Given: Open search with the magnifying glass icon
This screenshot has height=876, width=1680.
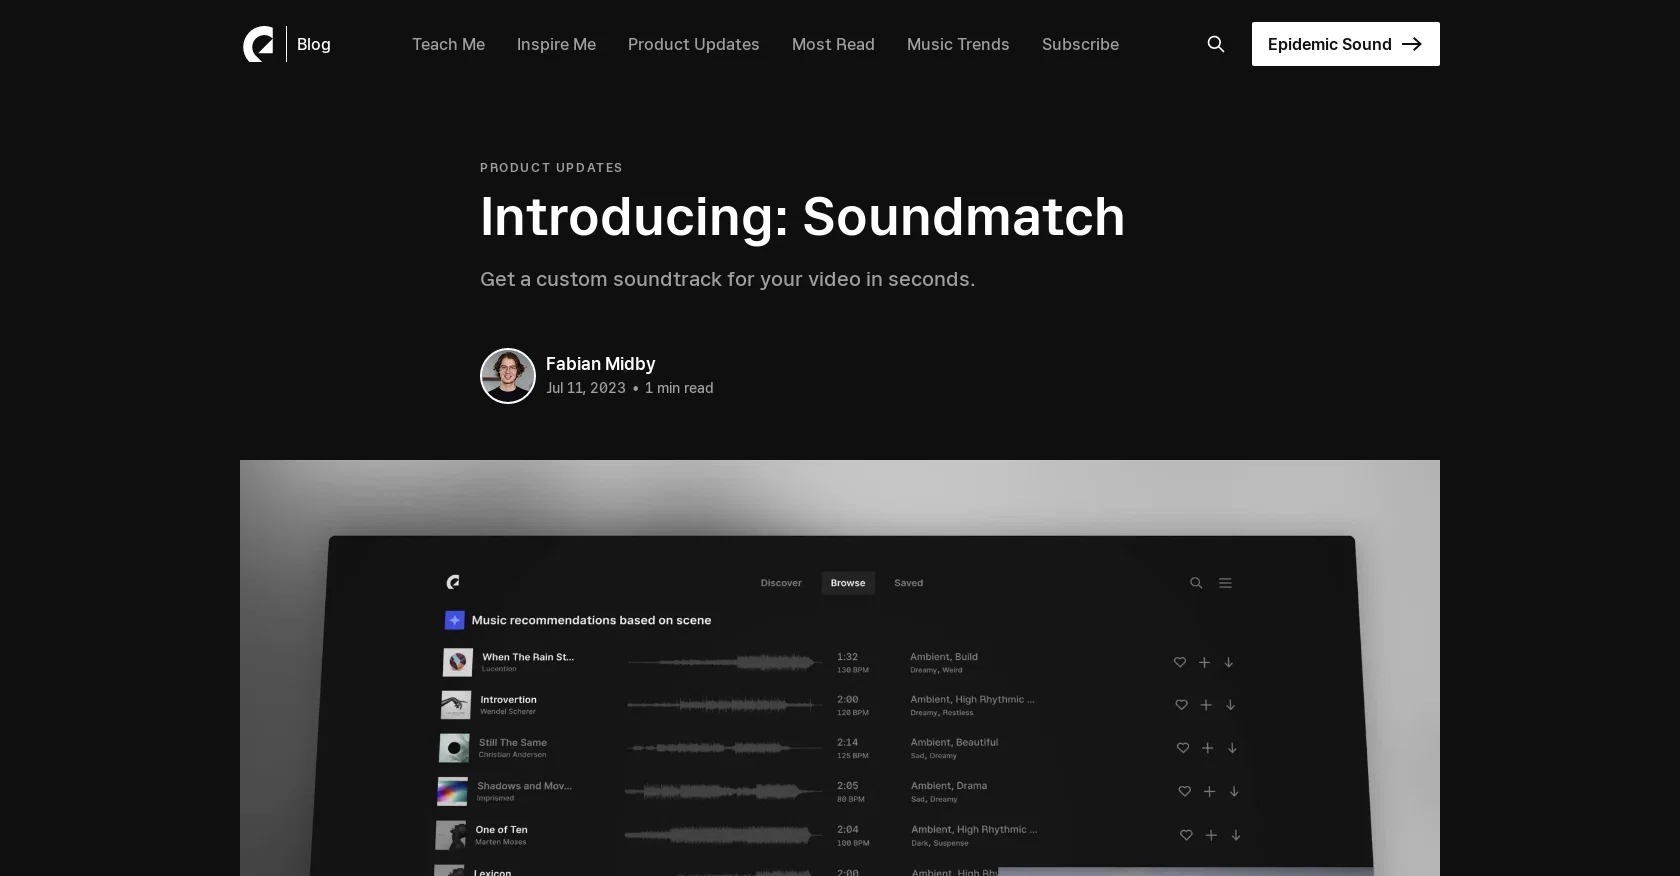Looking at the screenshot, I should click(1216, 44).
